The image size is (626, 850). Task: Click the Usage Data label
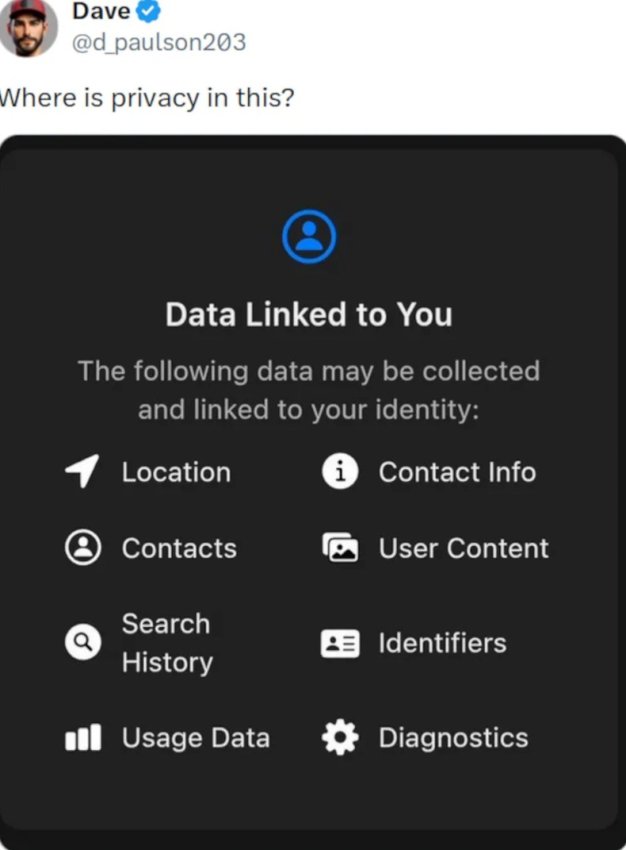pos(196,738)
